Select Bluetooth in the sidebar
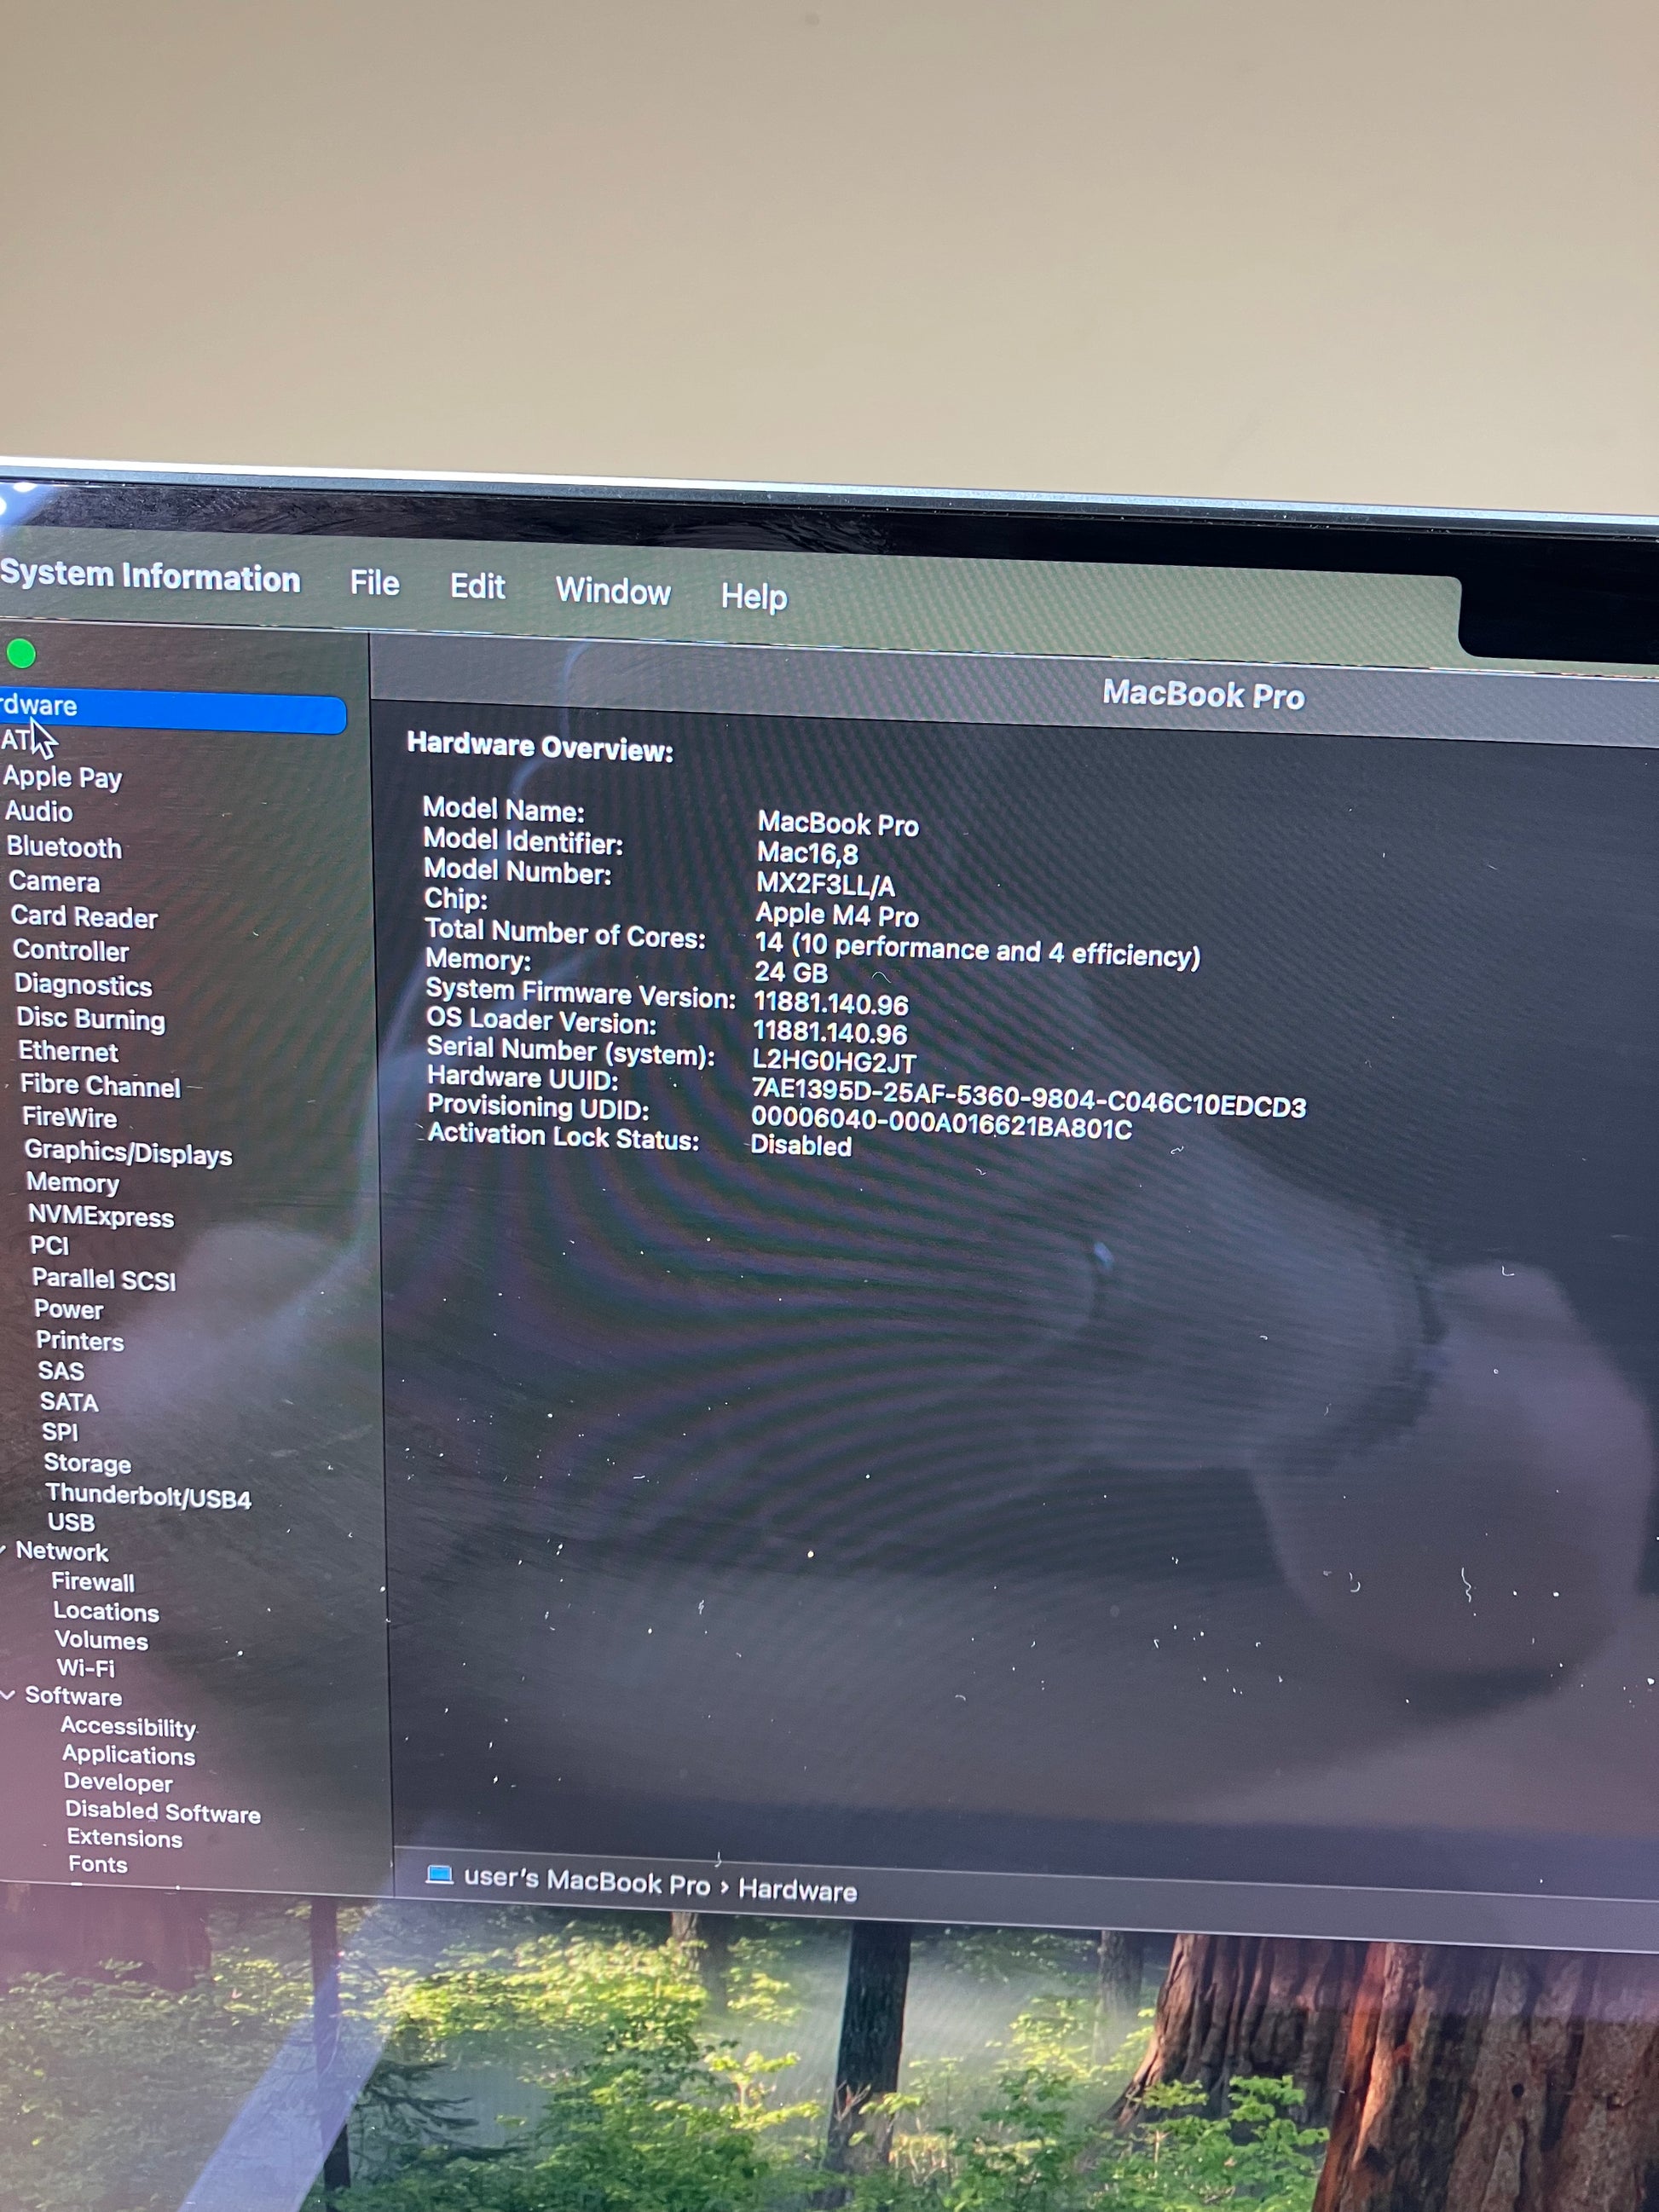The width and height of the screenshot is (1659, 2212). pos(64,847)
